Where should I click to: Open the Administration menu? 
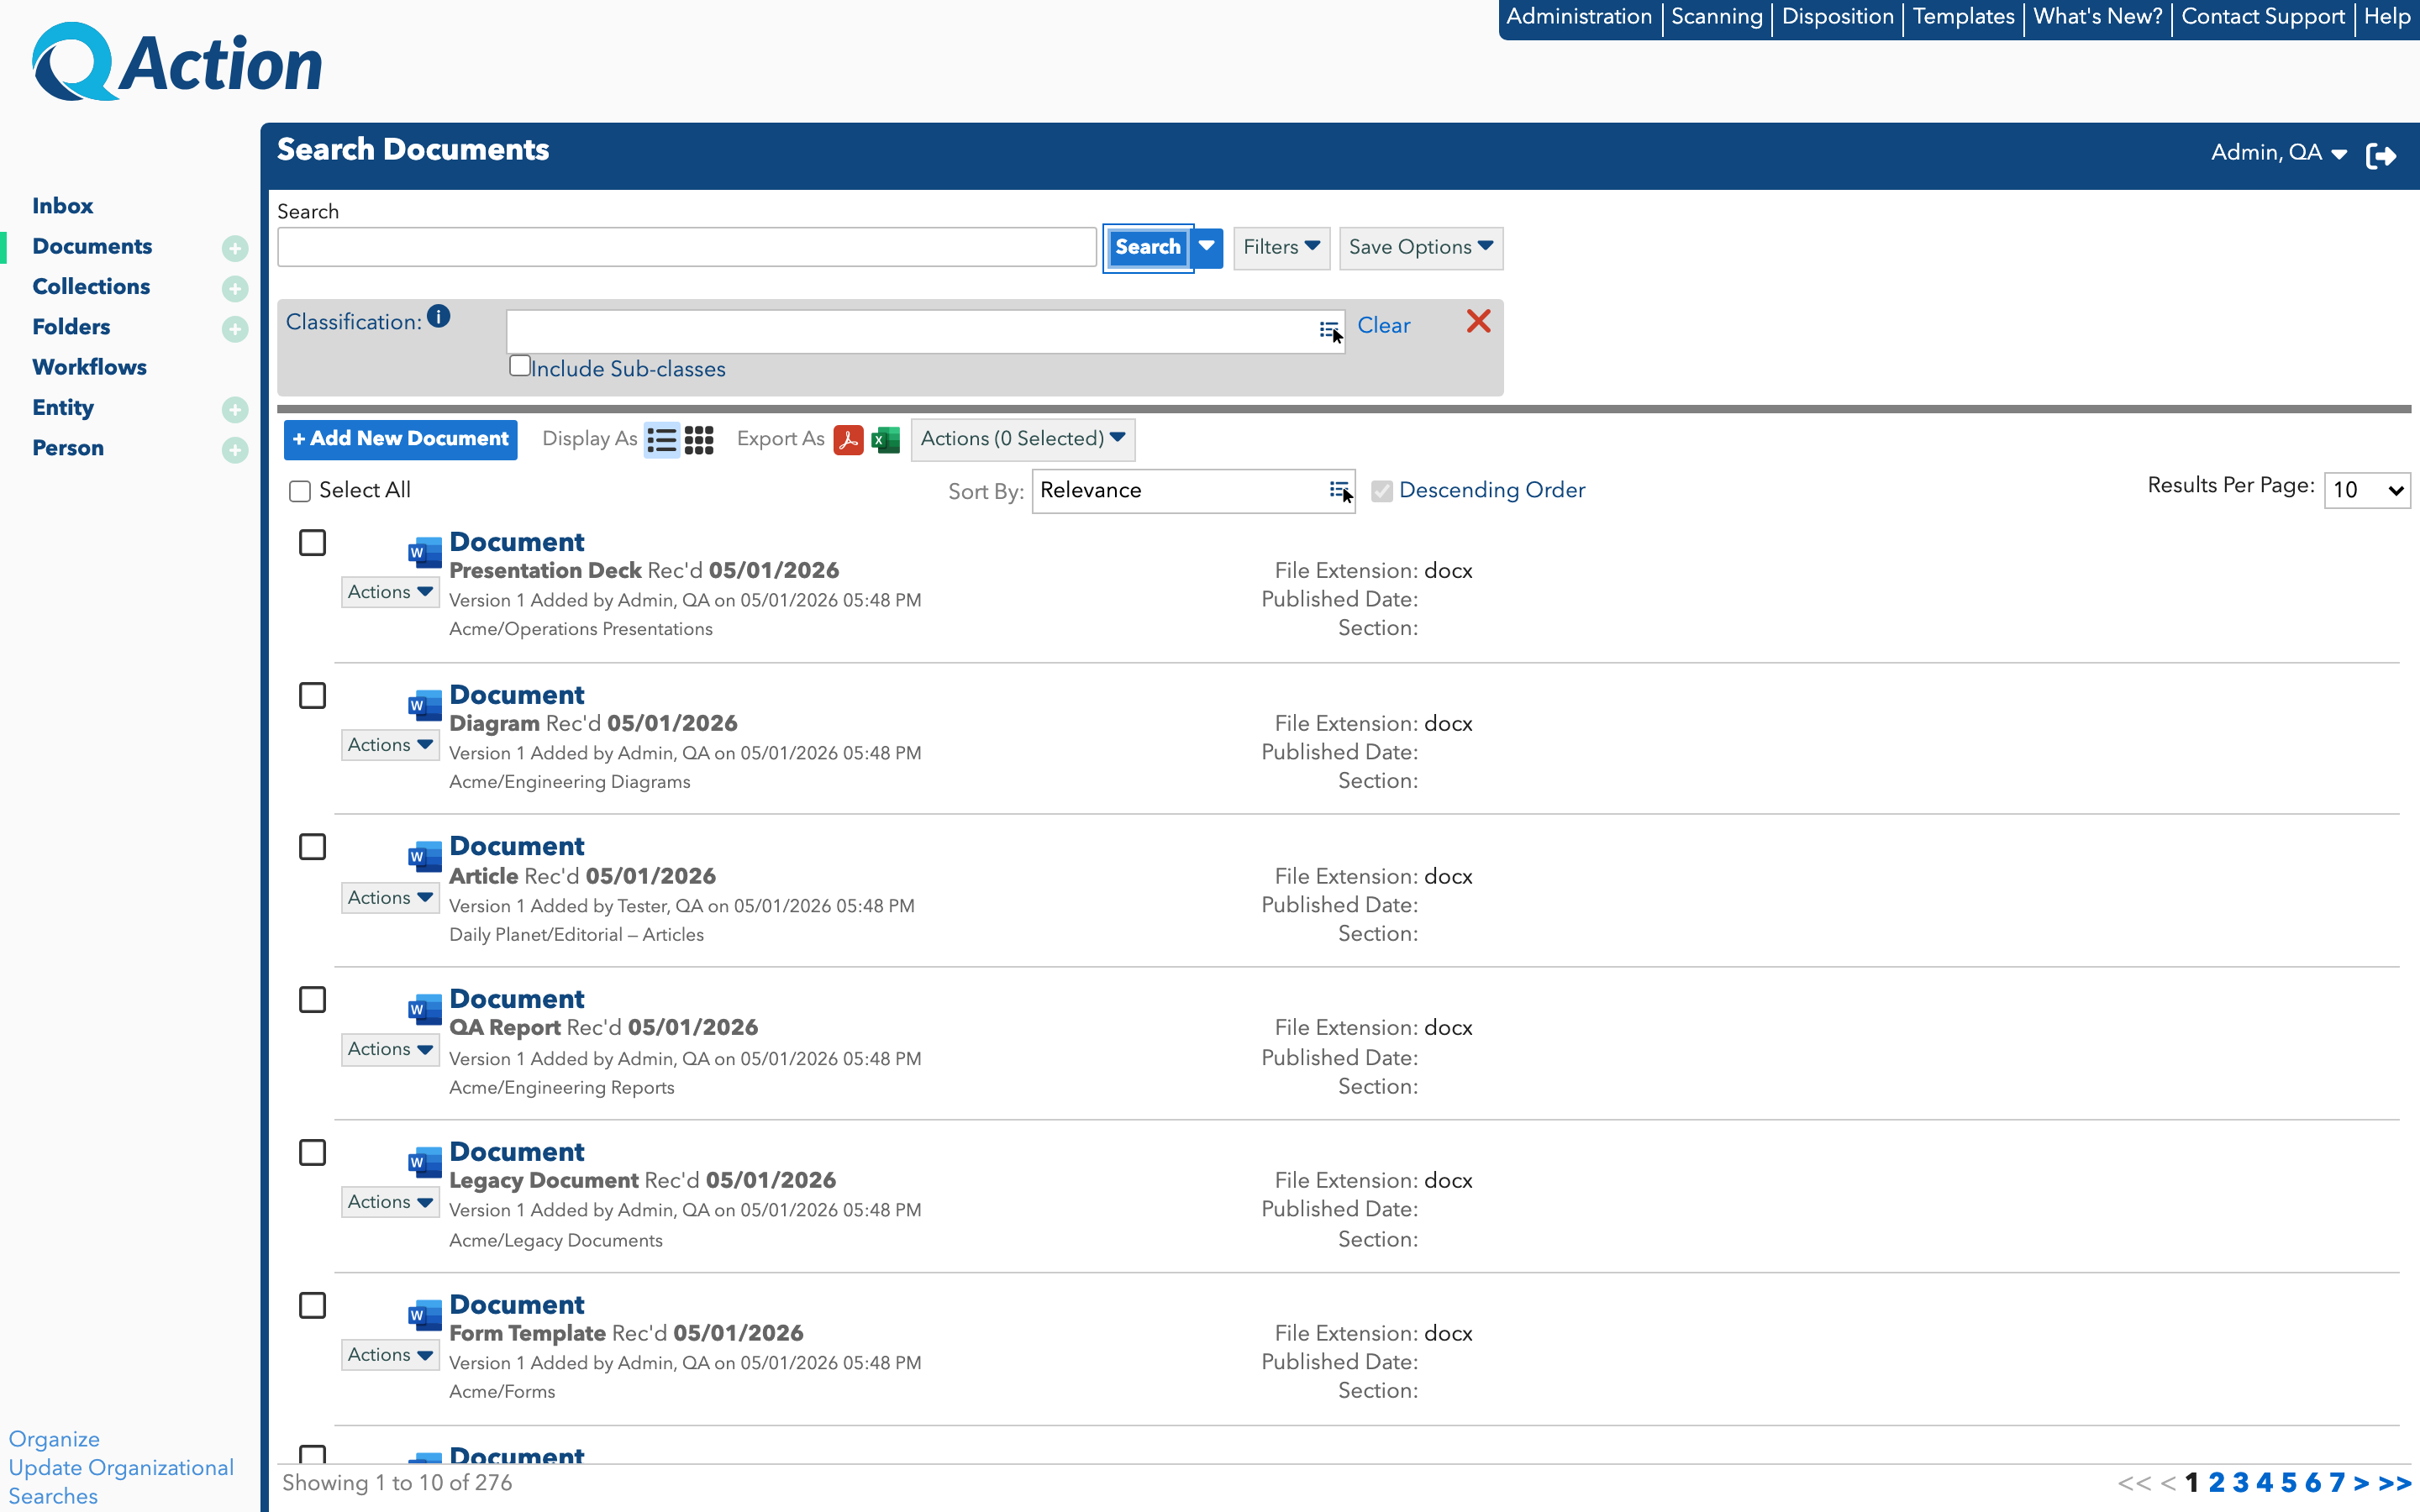[1579, 17]
